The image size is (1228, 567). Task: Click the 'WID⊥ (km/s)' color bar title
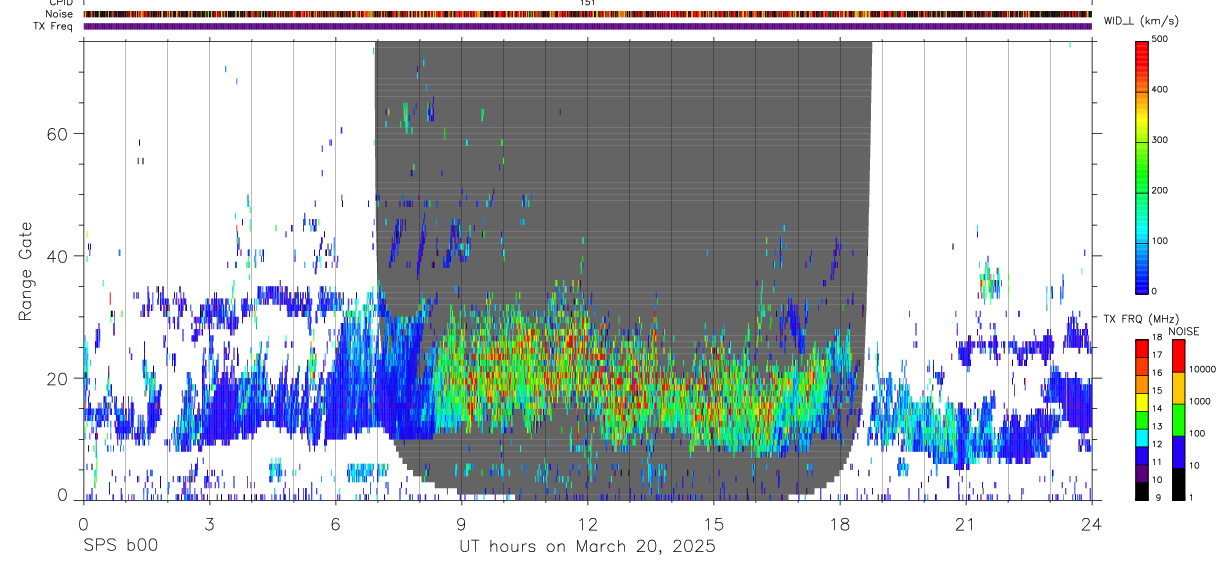tap(1141, 21)
